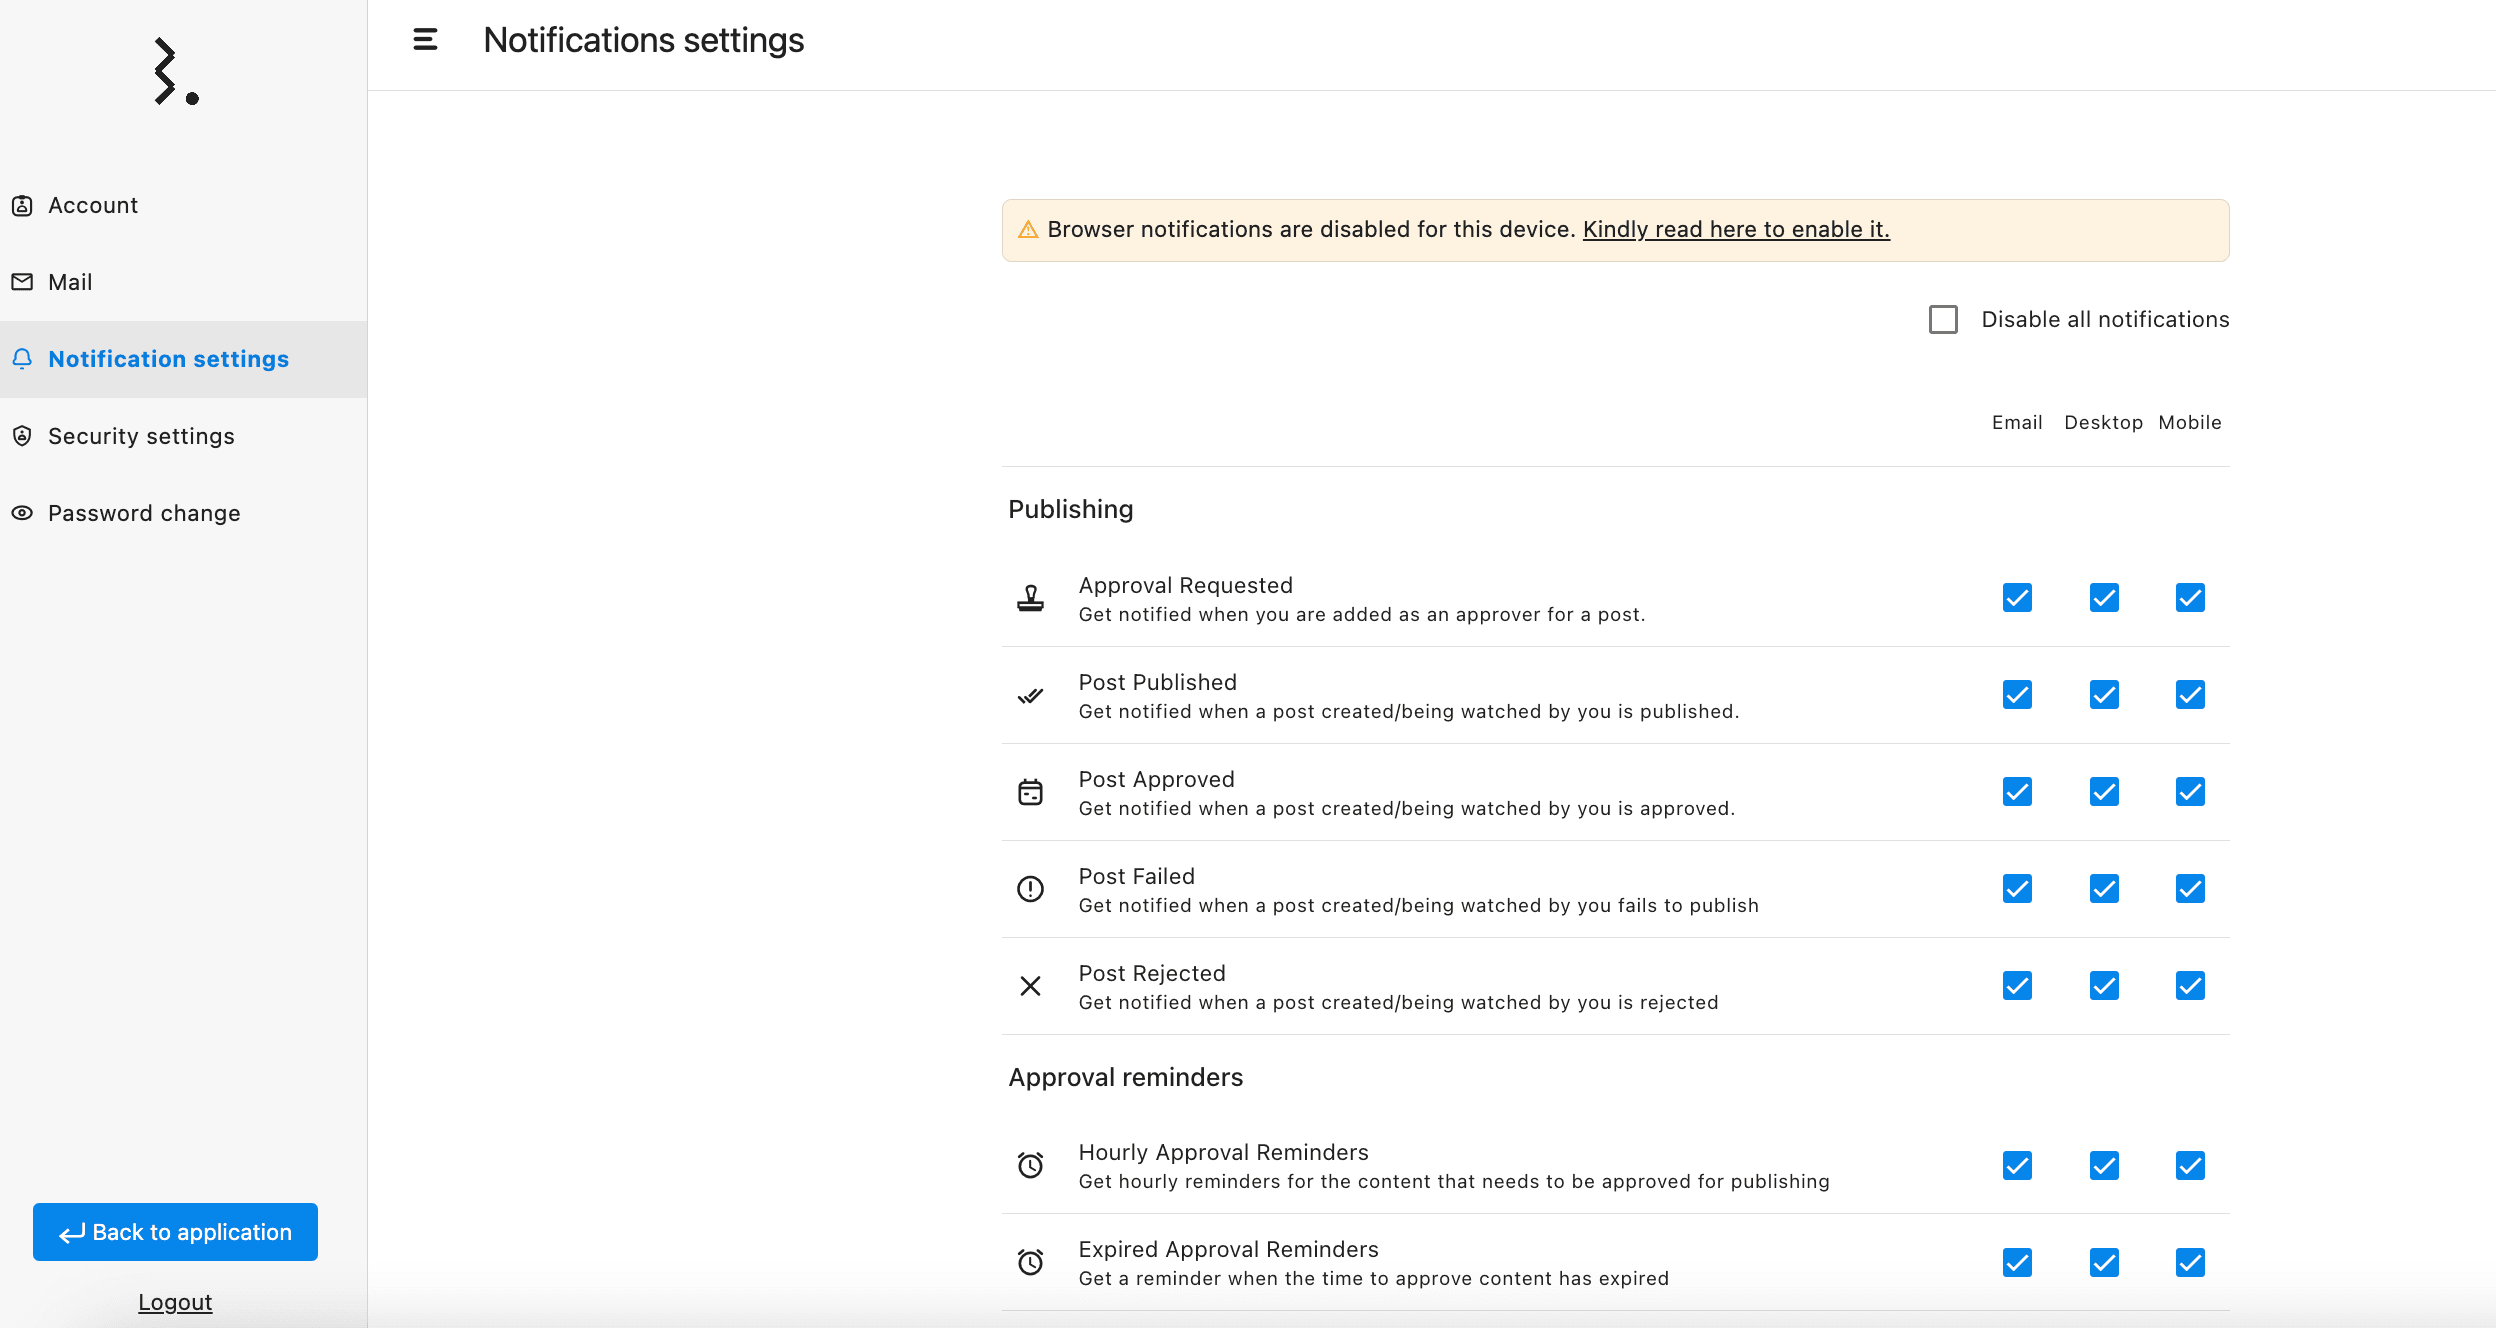Open Kindly read here to enable it
Screen dimensions: 2496x1328
(x=1736, y=229)
